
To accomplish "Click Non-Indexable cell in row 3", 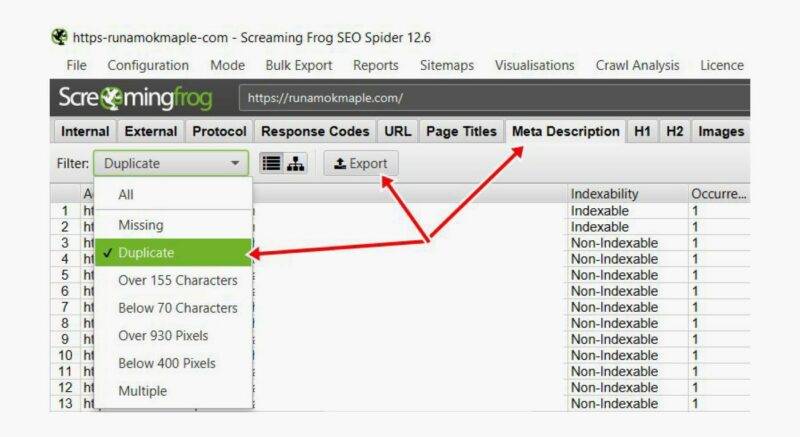I will (x=627, y=243).
